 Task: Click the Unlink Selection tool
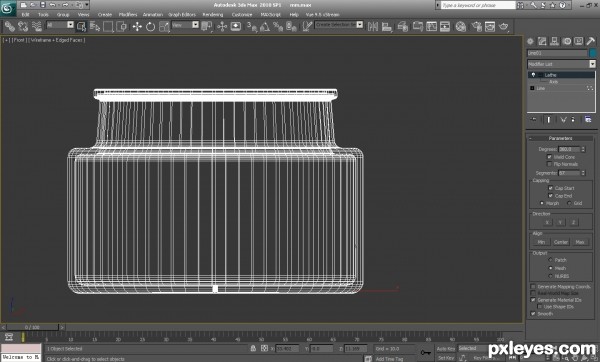click(23, 26)
